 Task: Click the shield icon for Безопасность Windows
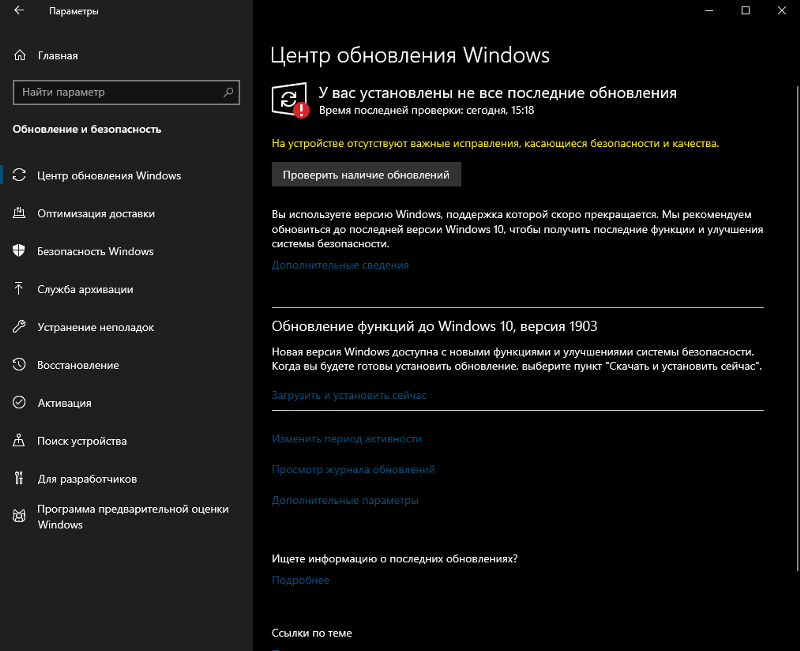point(19,251)
